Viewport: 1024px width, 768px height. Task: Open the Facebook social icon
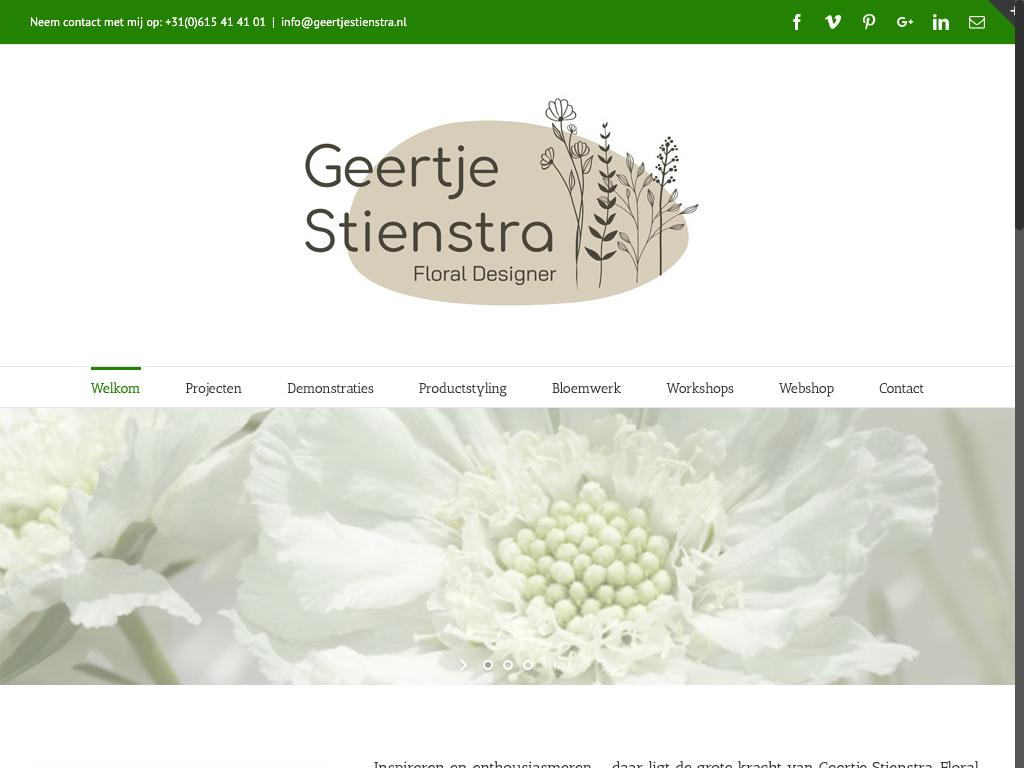click(x=797, y=22)
